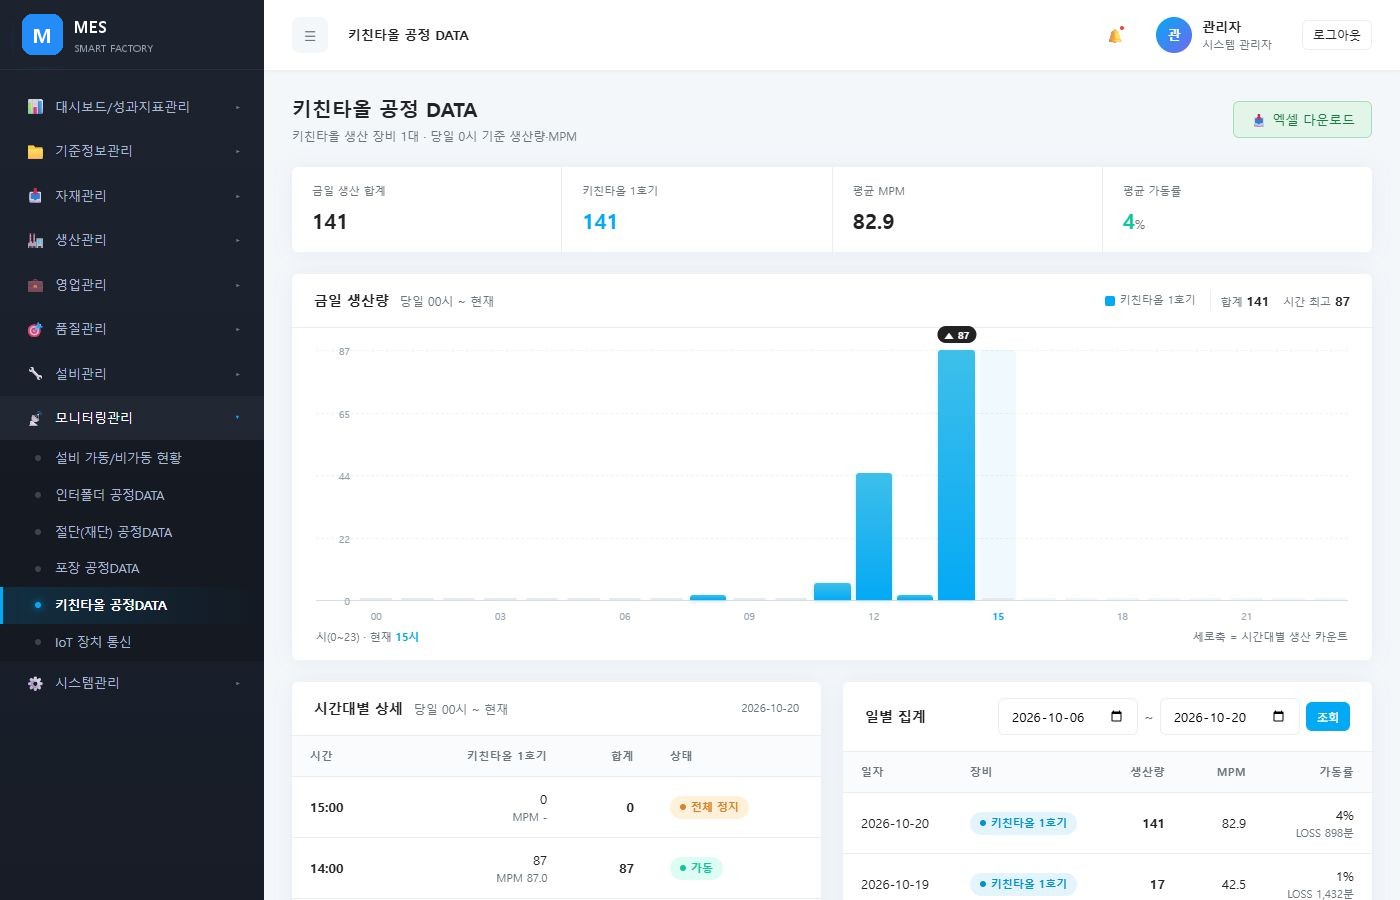The height and width of the screenshot is (900, 1400).
Task: Click the 설비관리 wrench icon
Action: point(35,374)
